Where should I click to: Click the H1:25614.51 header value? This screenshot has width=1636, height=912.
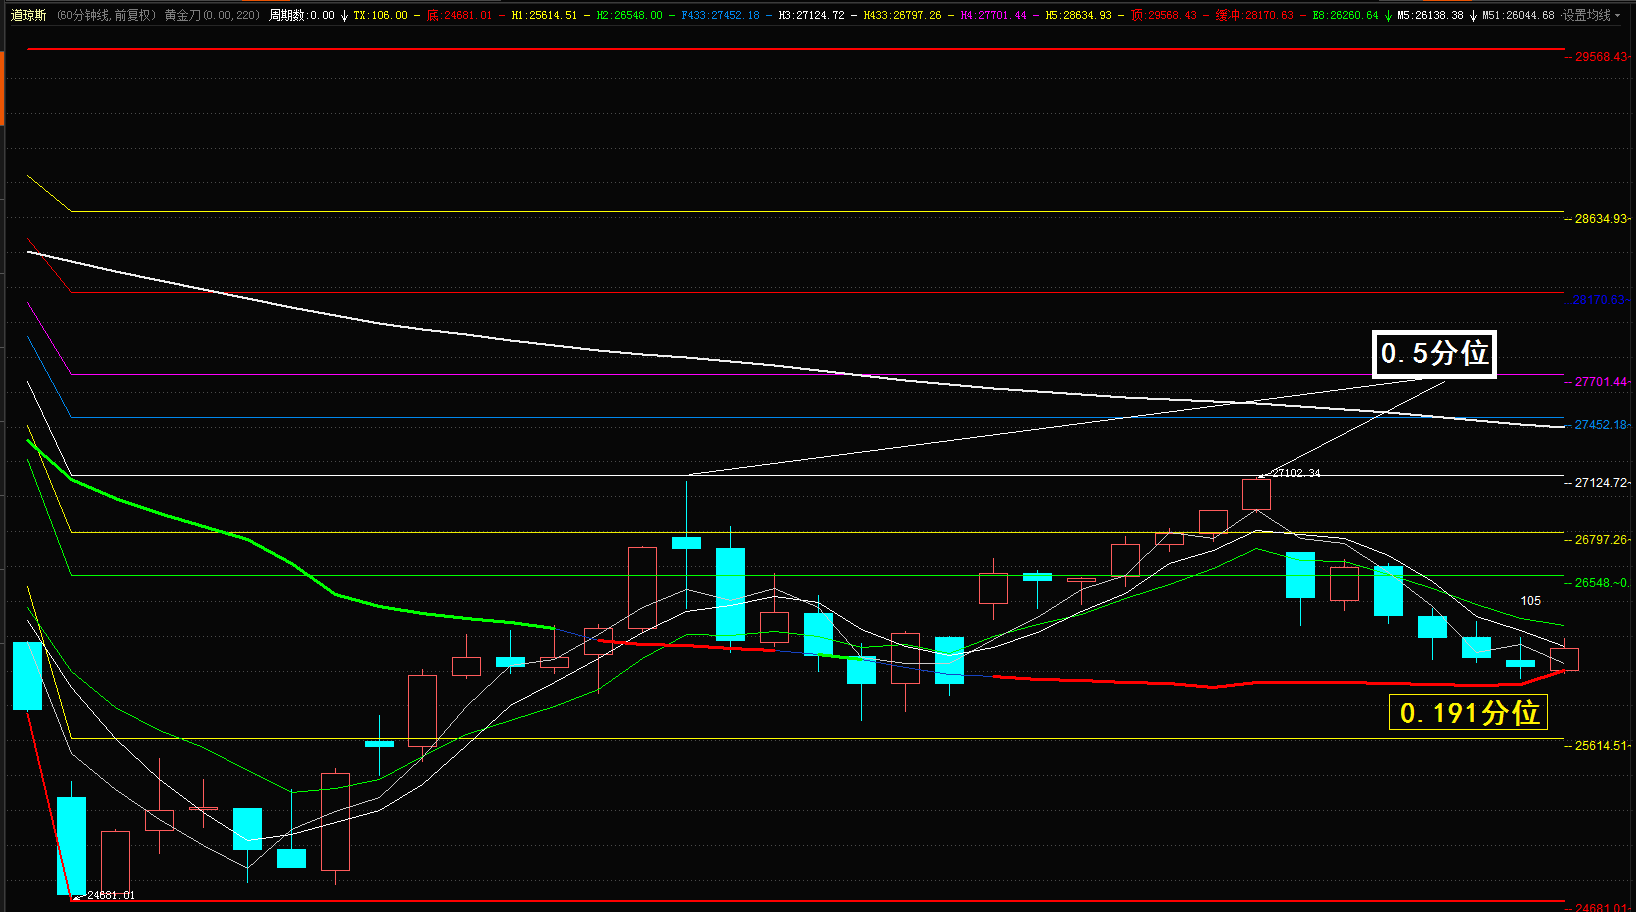coord(544,15)
